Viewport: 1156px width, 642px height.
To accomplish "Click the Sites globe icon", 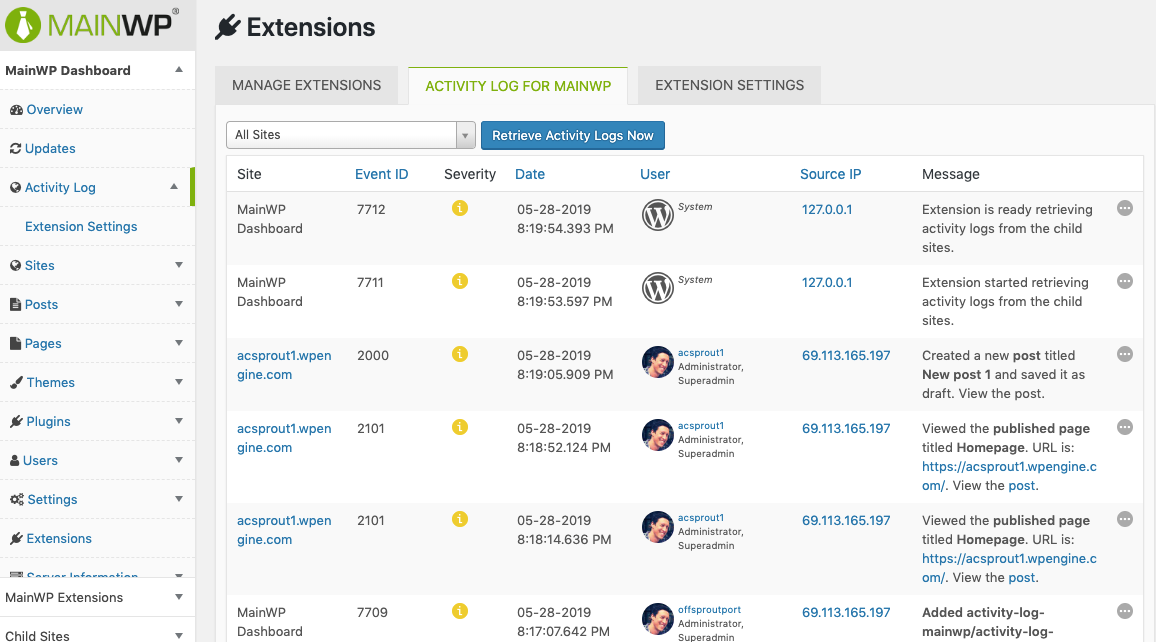I will point(15,266).
